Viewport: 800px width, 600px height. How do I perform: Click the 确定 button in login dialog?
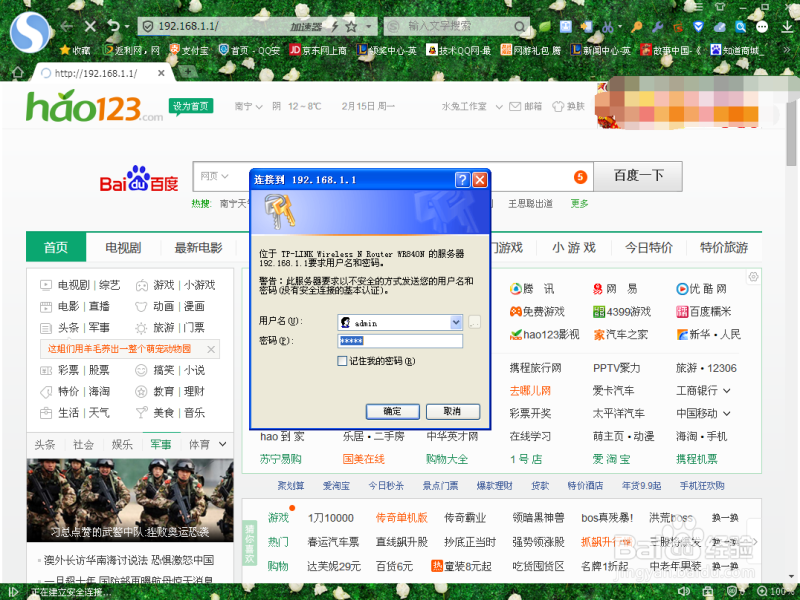coord(392,411)
